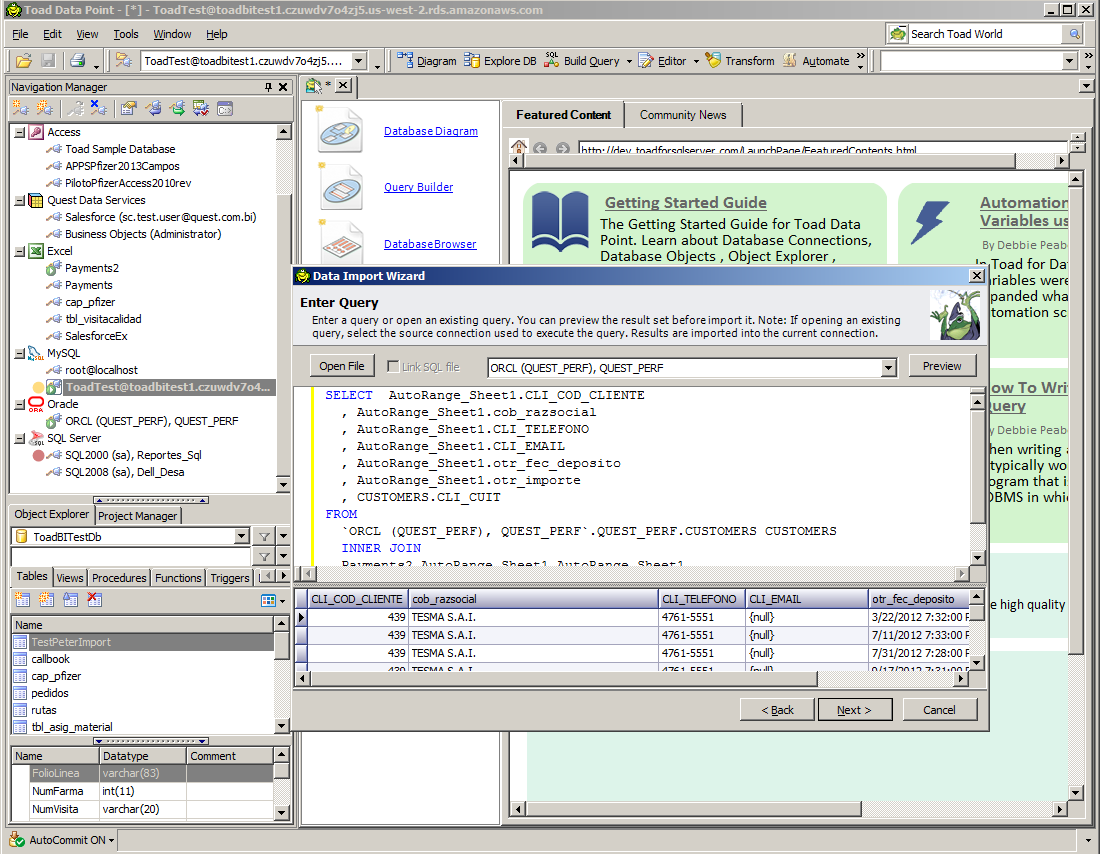Click the Transform toolbar button
The width and height of the screenshot is (1100, 854).
[740, 61]
